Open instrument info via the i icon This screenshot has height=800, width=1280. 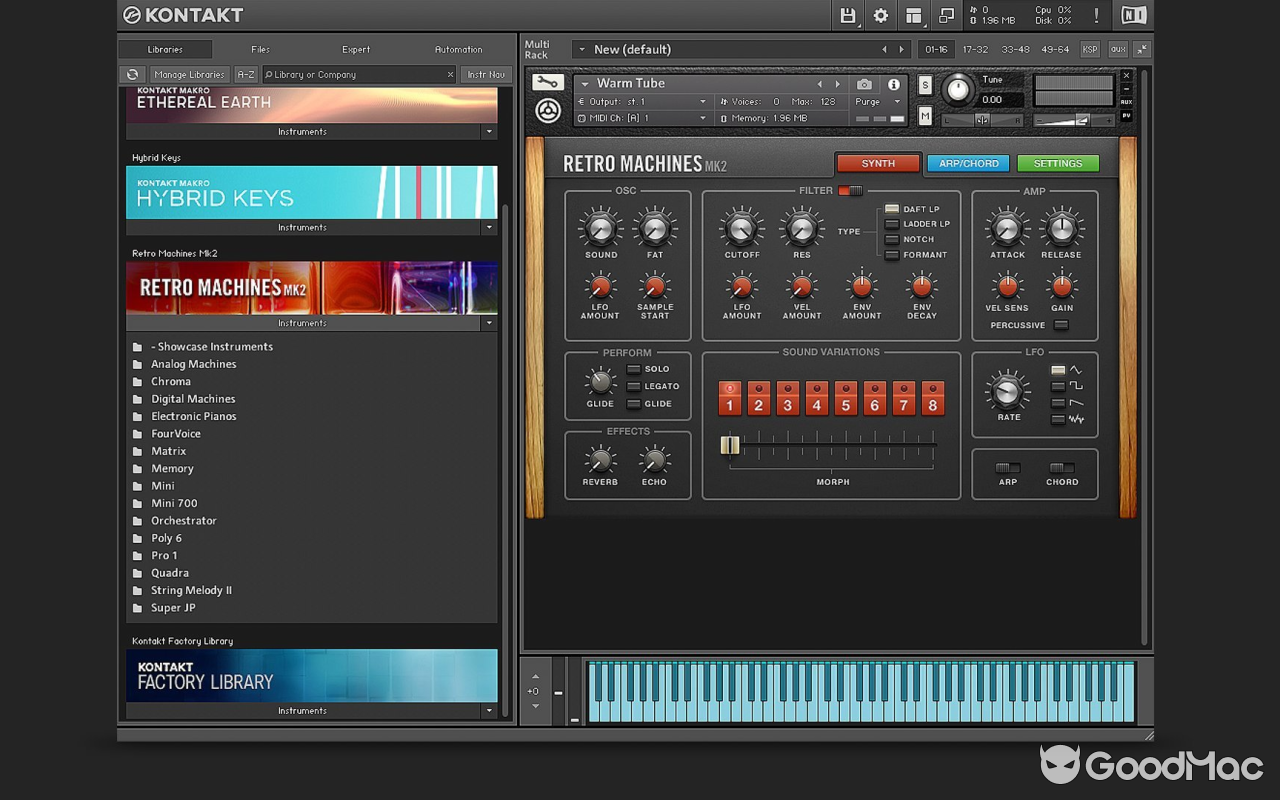pyautogui.click(x=893, y=84)
